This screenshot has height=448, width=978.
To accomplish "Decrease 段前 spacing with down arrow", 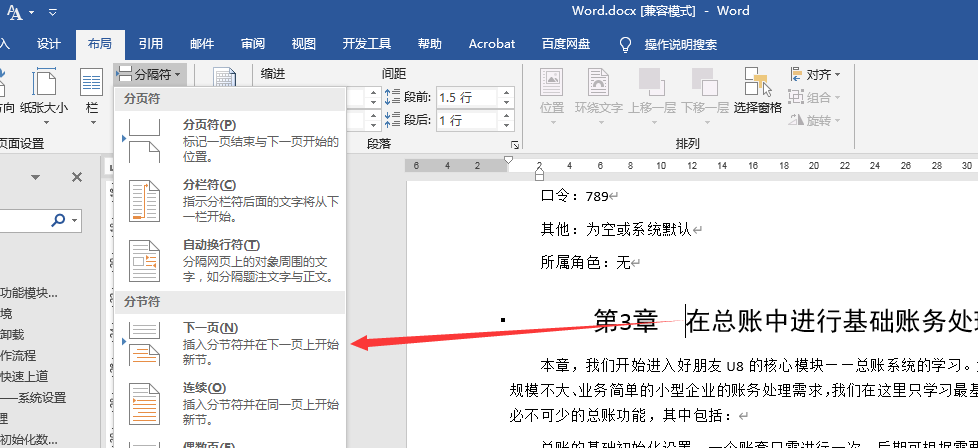I will pos(506,102).
